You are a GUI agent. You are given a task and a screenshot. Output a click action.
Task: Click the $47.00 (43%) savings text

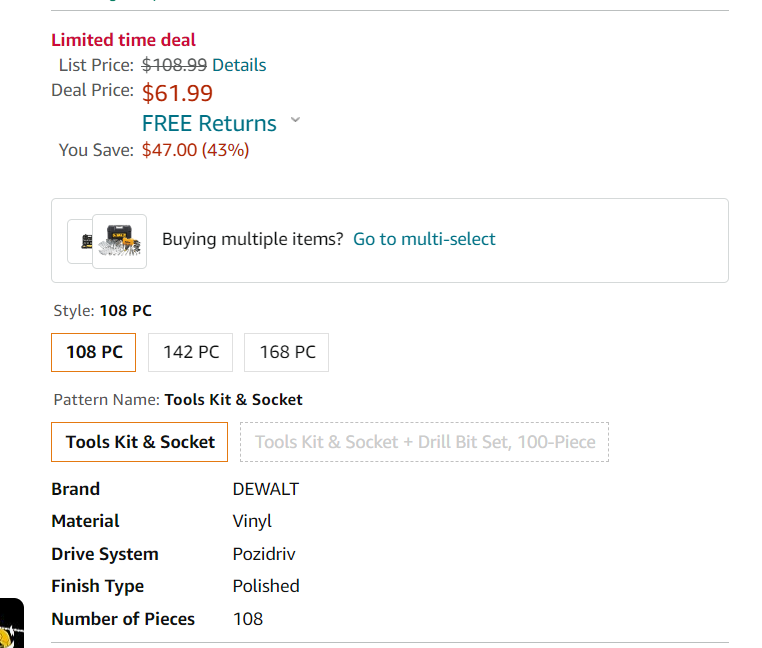tap(195, 150)
